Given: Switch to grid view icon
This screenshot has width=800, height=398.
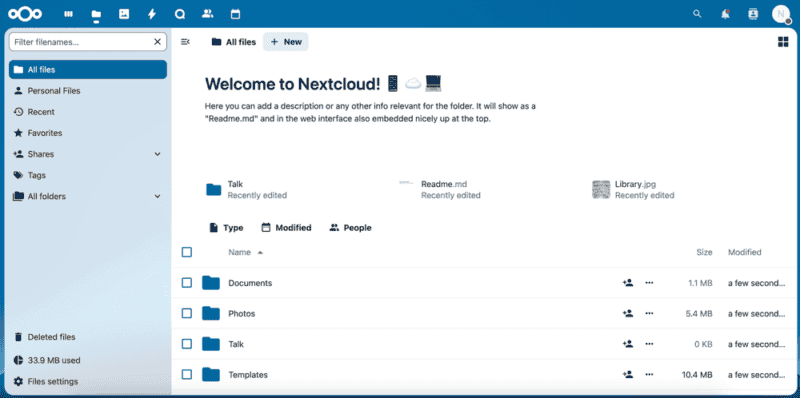Looking at the screenshot, I should point(783,42).
